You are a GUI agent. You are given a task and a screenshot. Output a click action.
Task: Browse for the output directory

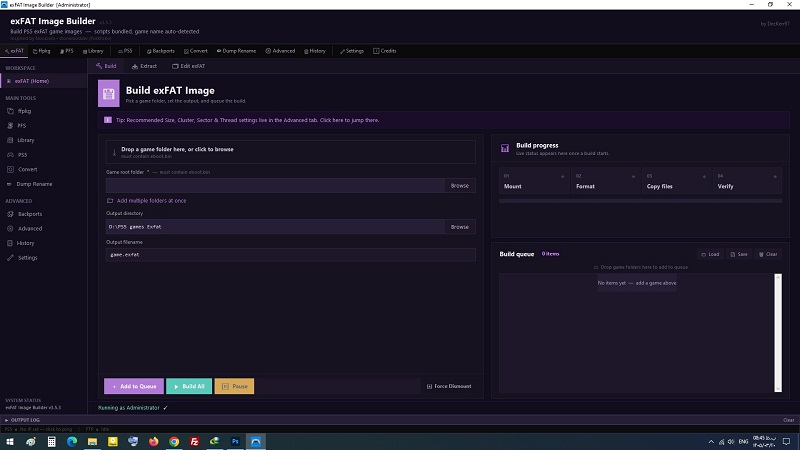coord(460,227)
